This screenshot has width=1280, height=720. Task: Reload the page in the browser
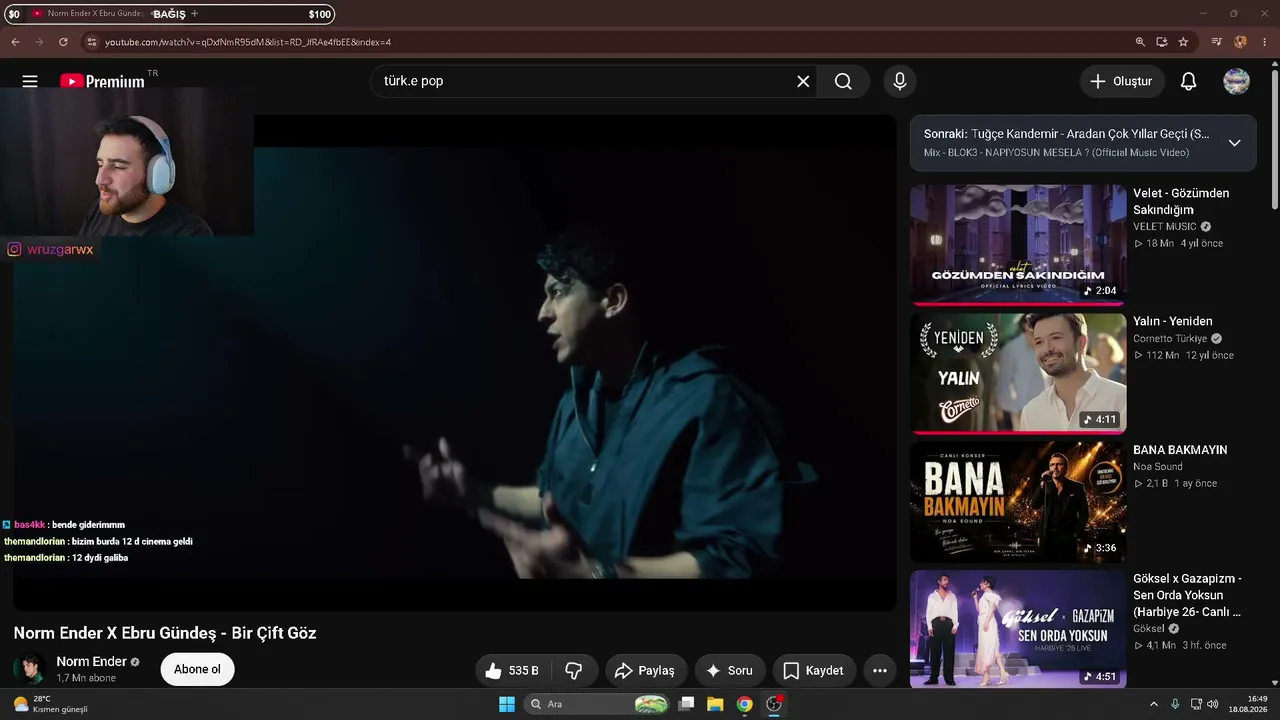(63, 42)
